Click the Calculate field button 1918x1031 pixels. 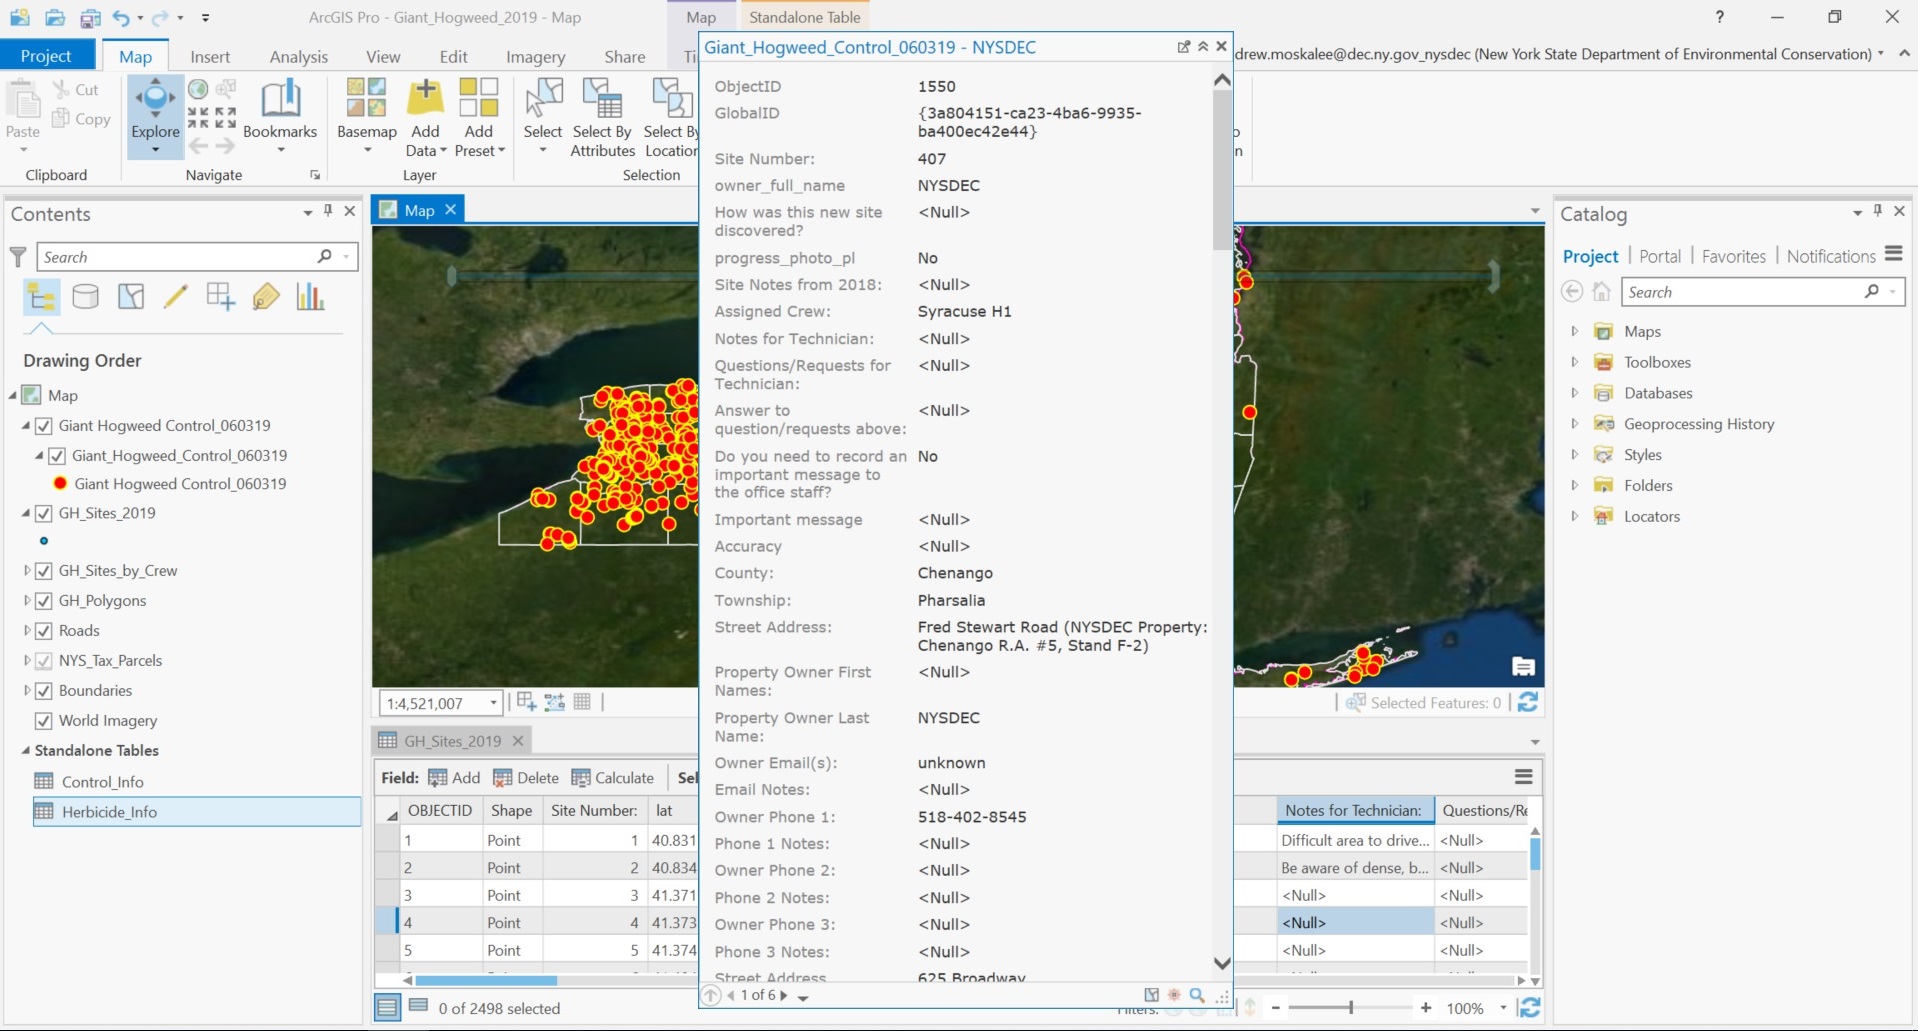click(x=612, y=778)
